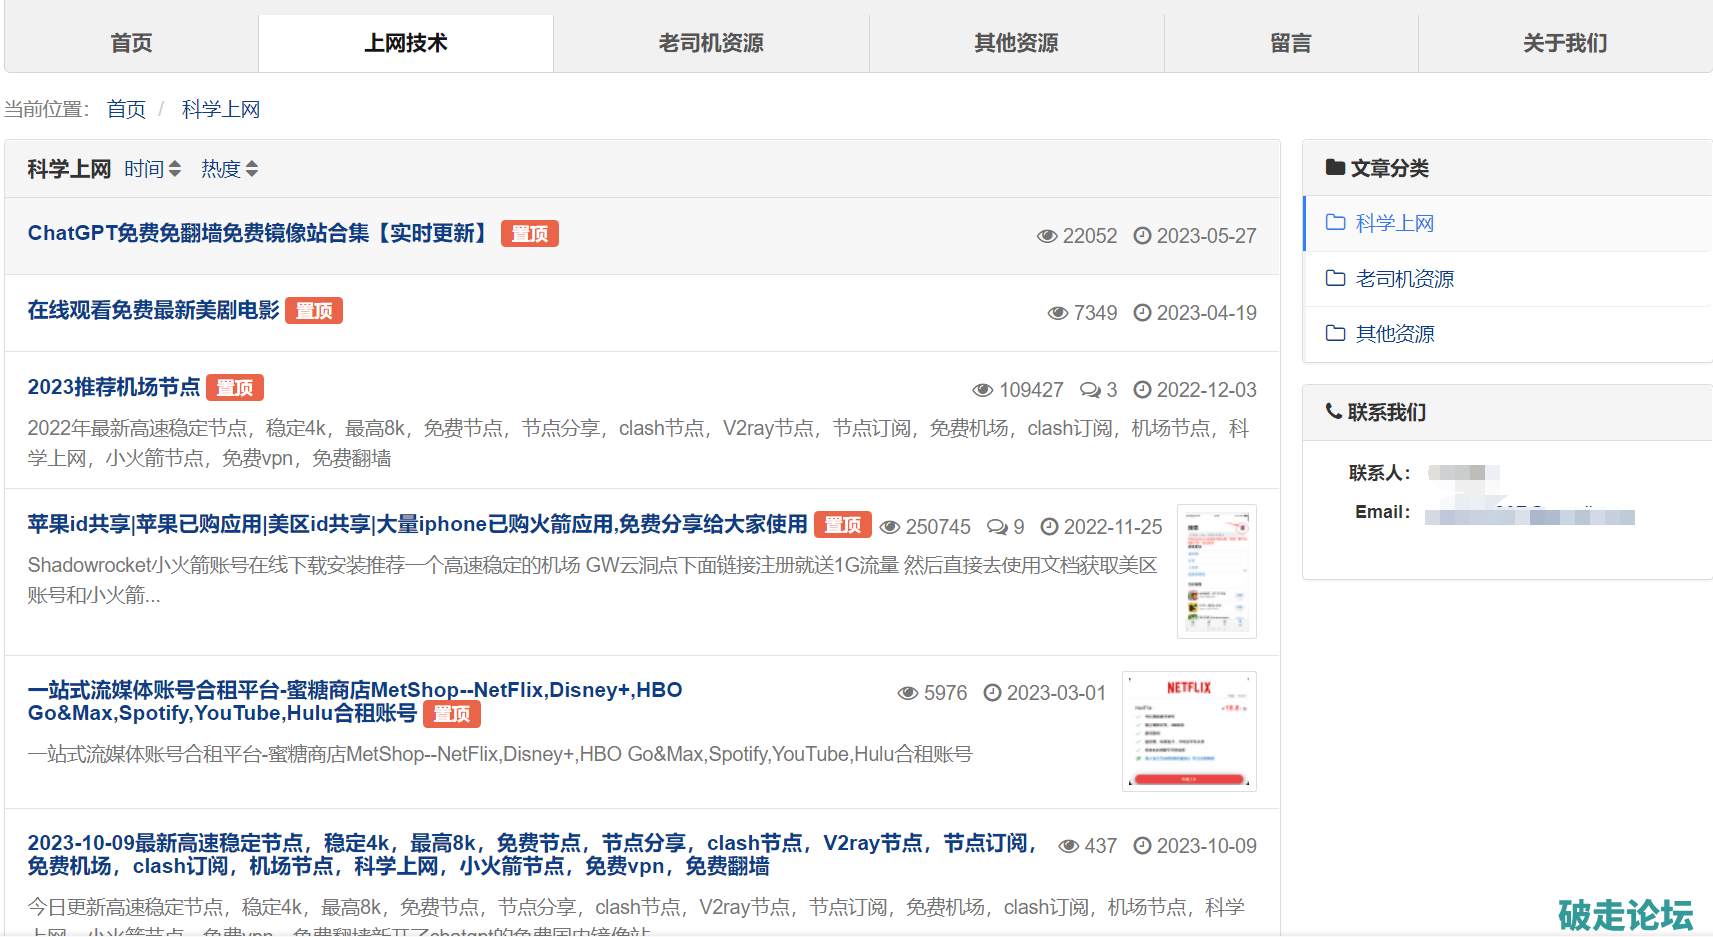Click 首页 link in breadcrumb
Screen dimensions: 1713x937
(126, 109)
